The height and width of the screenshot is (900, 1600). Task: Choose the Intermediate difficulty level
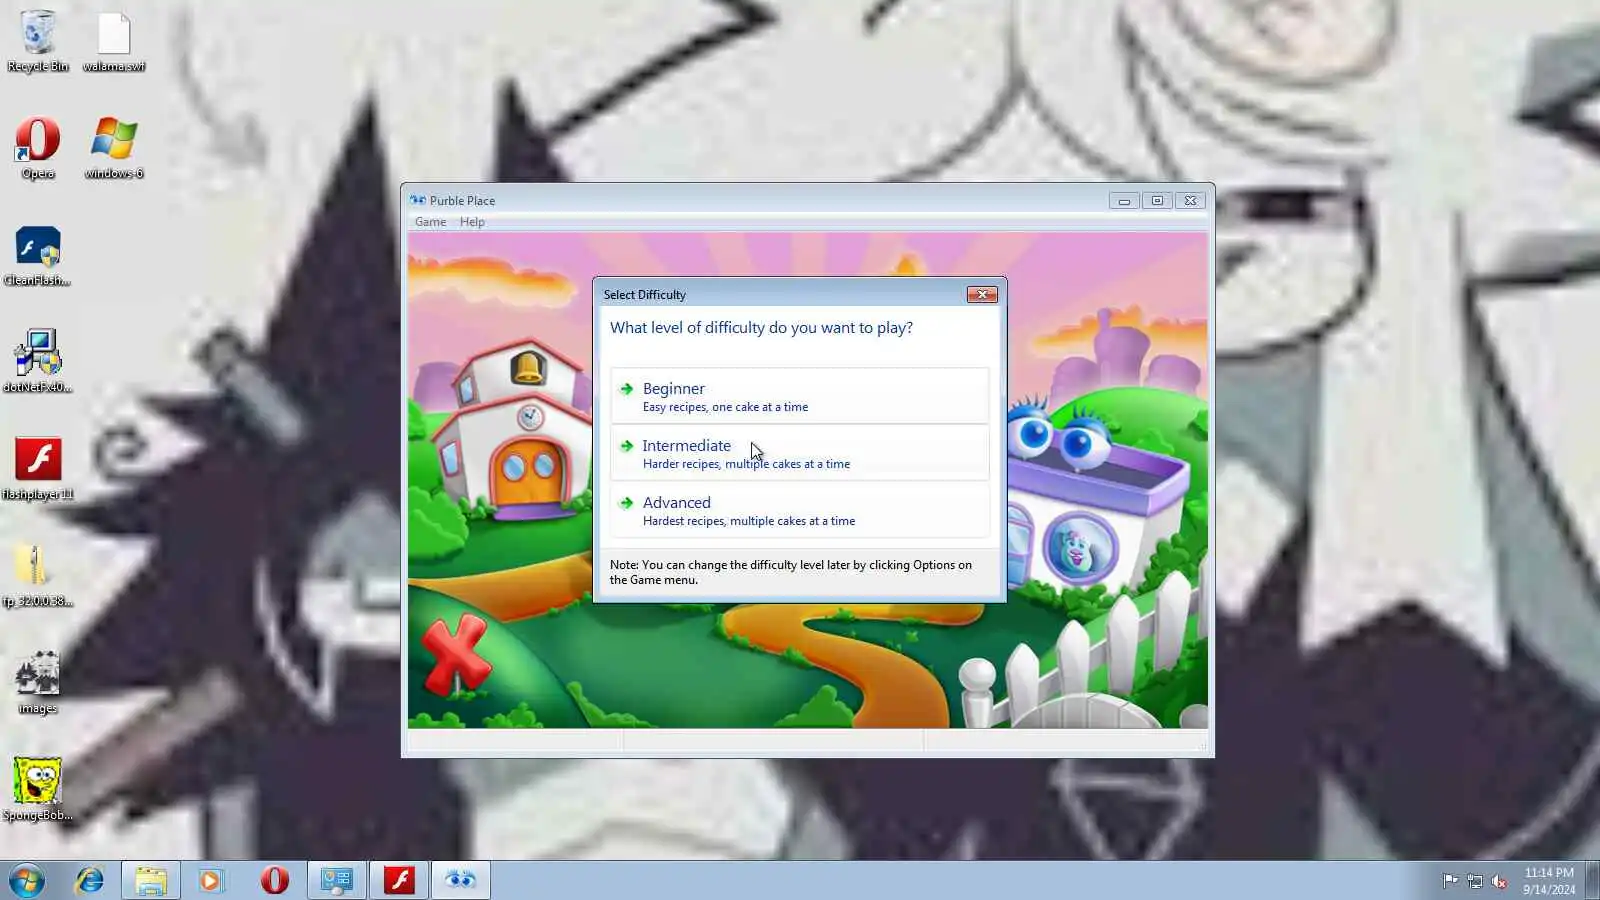coord(800,453)
